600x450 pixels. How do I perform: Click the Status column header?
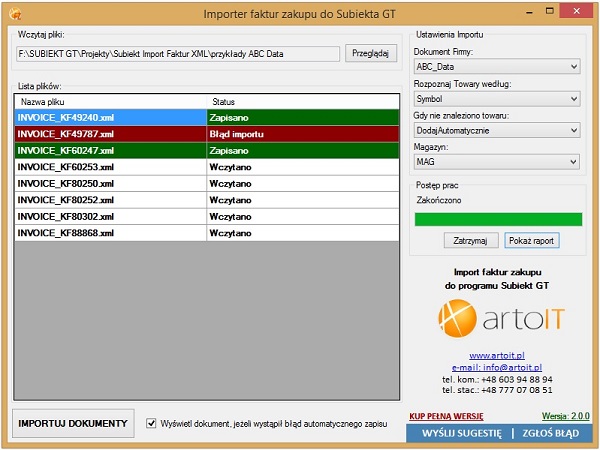point(303,102)
